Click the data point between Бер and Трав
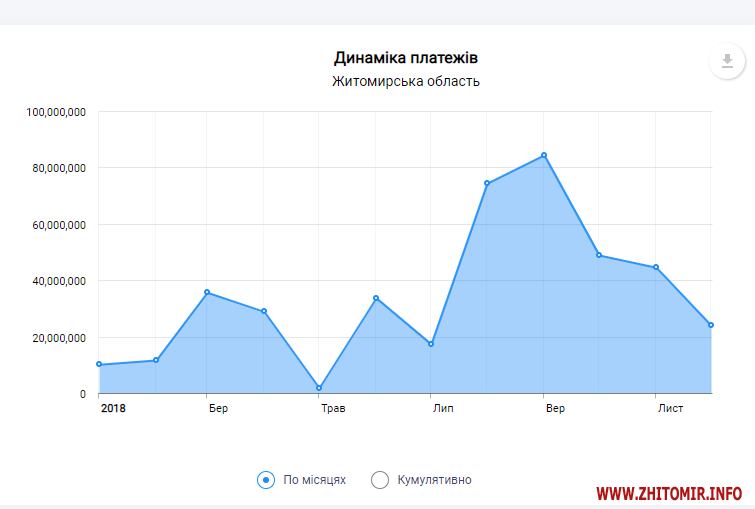 (x=264, y=311)
